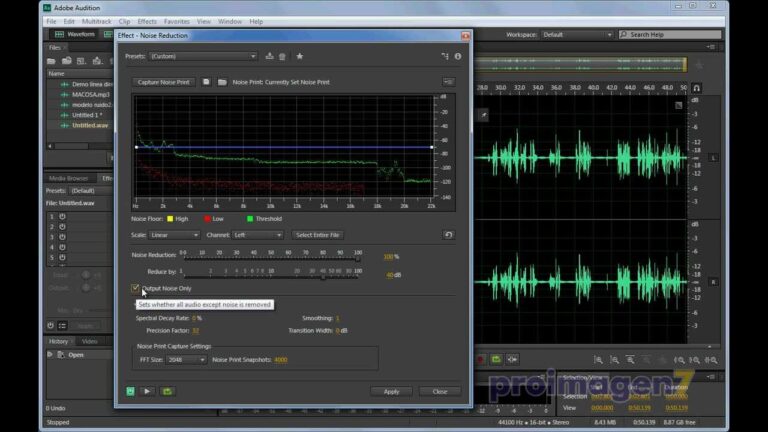Open the Effects menu

pos(147,22)
